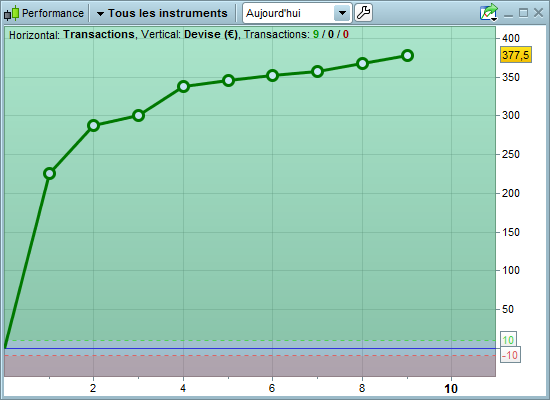
Task: Click the candlestick Performance icon
Action: 11,13
